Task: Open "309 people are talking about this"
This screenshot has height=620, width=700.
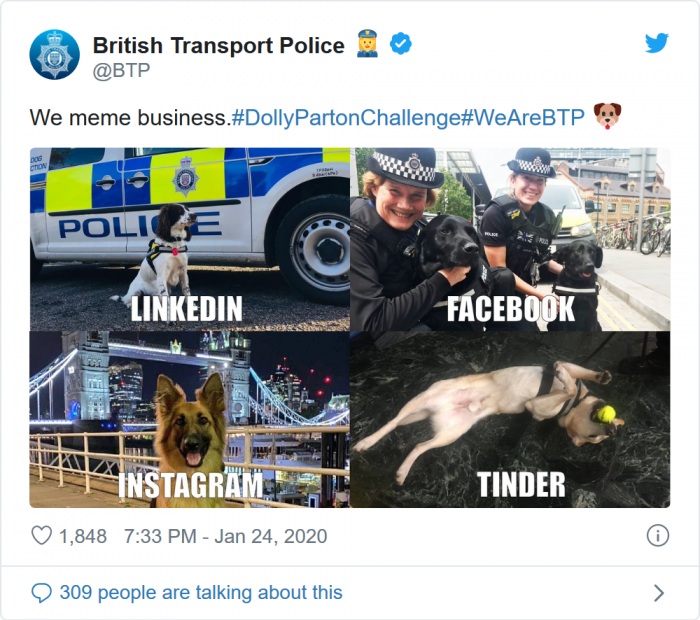Action: (201, 593)
